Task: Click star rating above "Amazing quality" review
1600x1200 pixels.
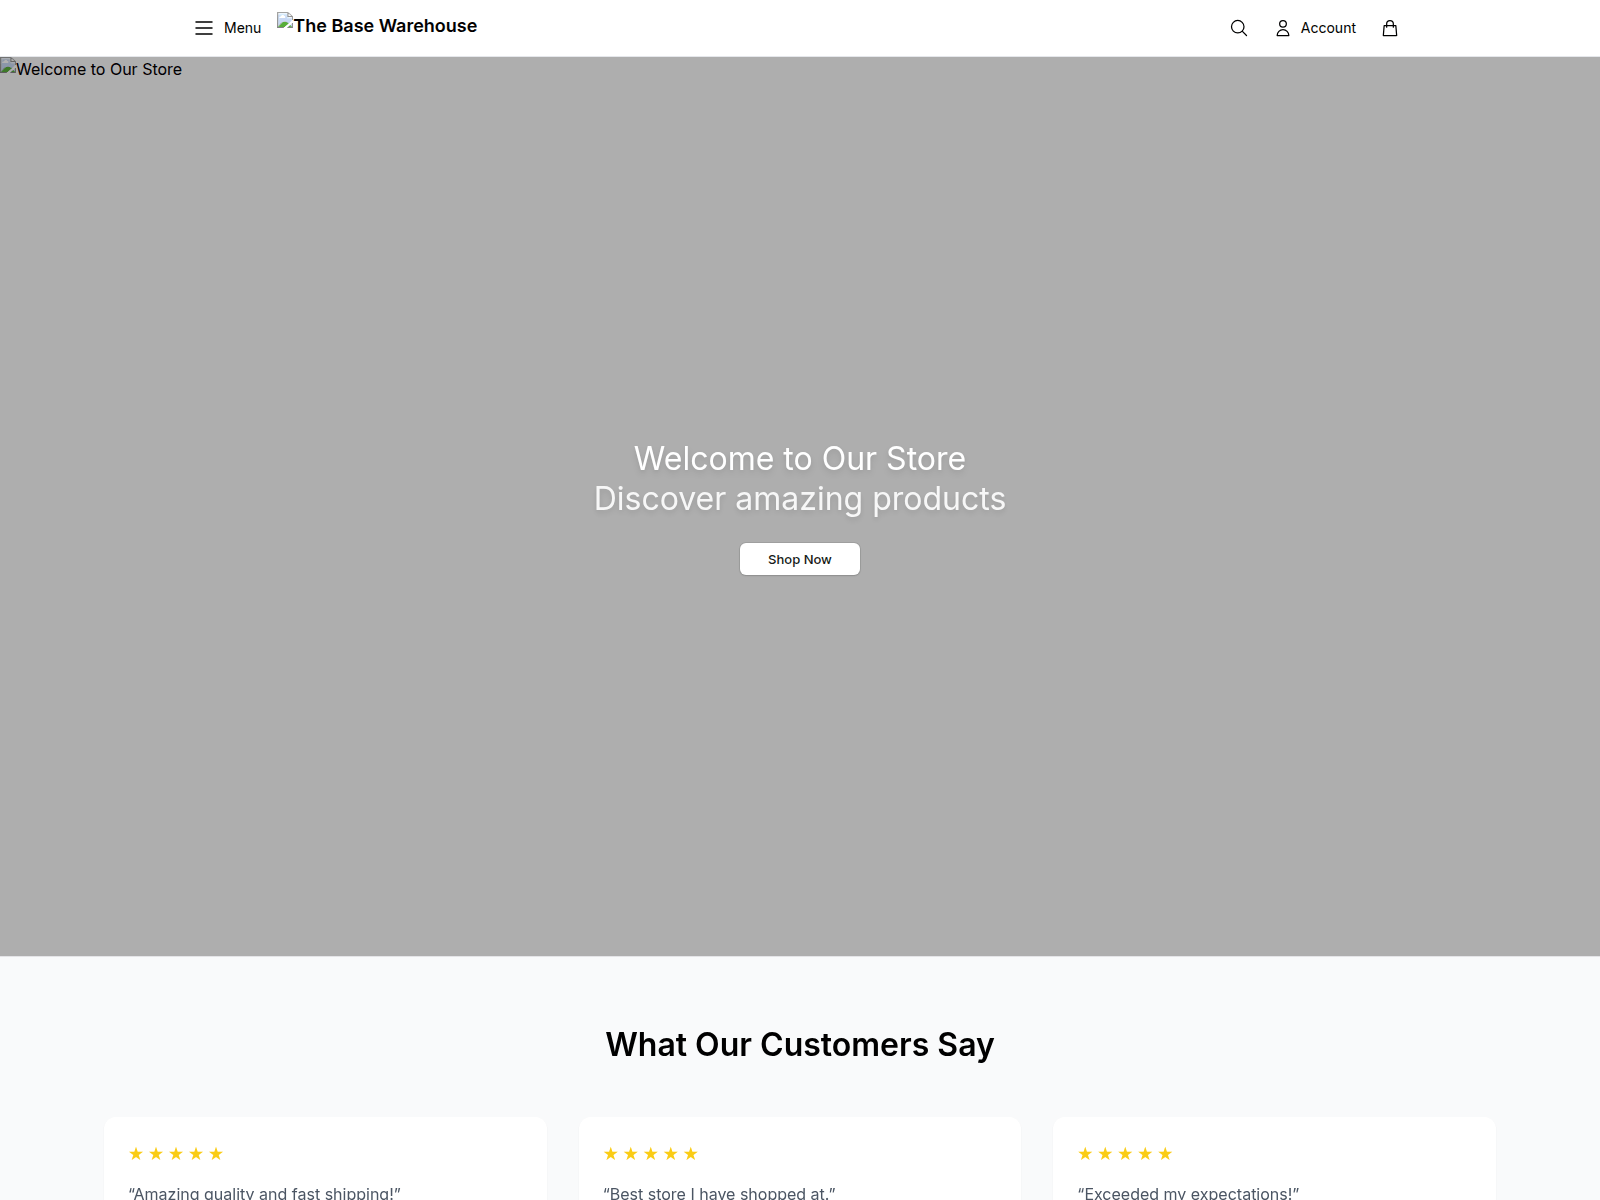Action: pos(176,1154)
